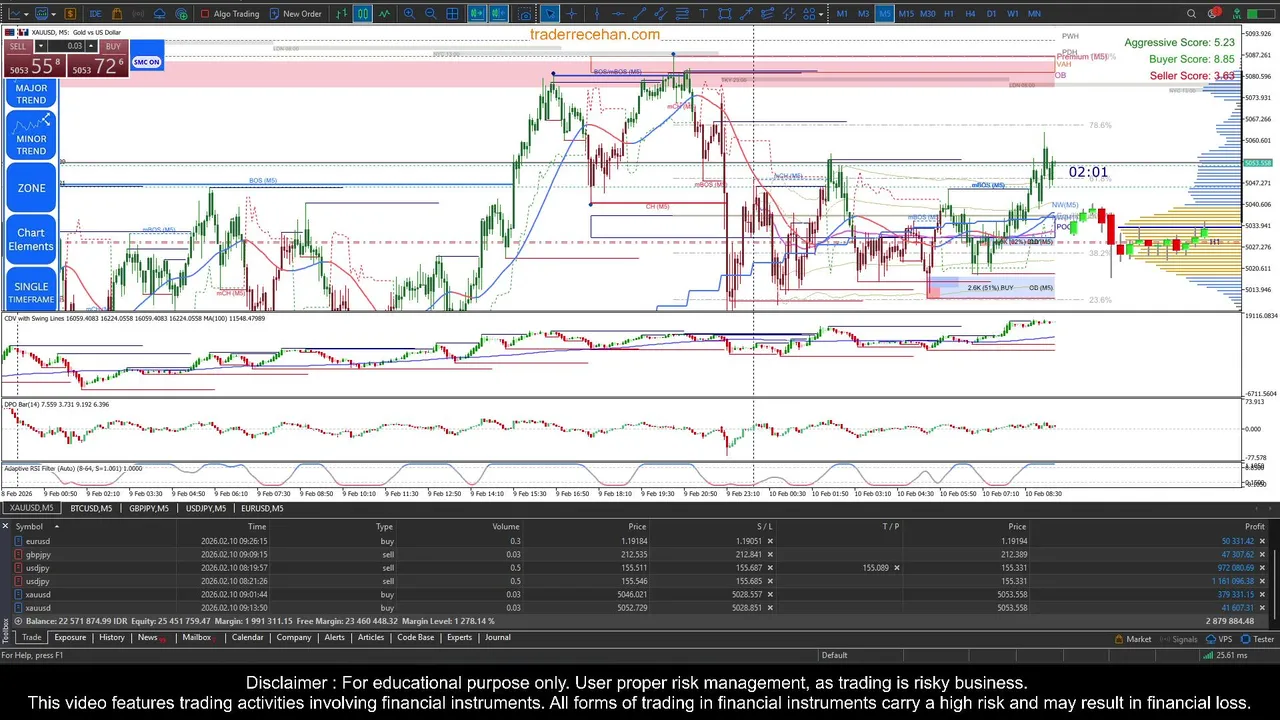Open the Journal tab
Image resolution: width=1280 pixels, height=720 pixels.
pyautogui.click(x=498, y=638)
